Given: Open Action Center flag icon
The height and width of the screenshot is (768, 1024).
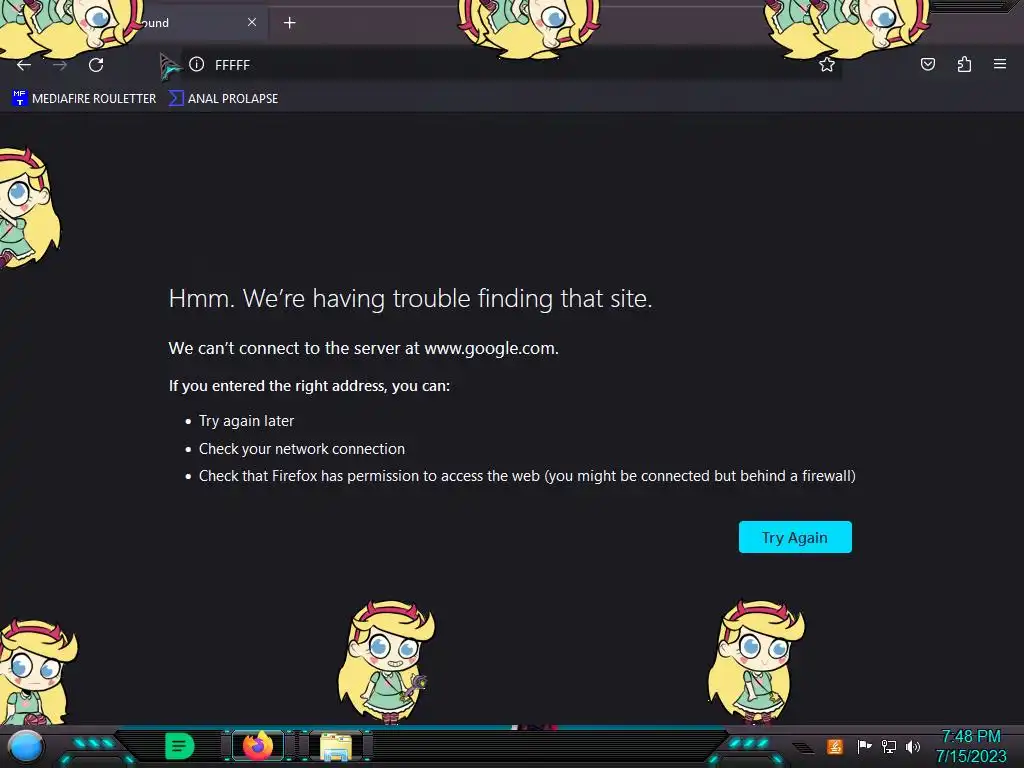Looking at the screenshot, I should (x=864, y=746).
